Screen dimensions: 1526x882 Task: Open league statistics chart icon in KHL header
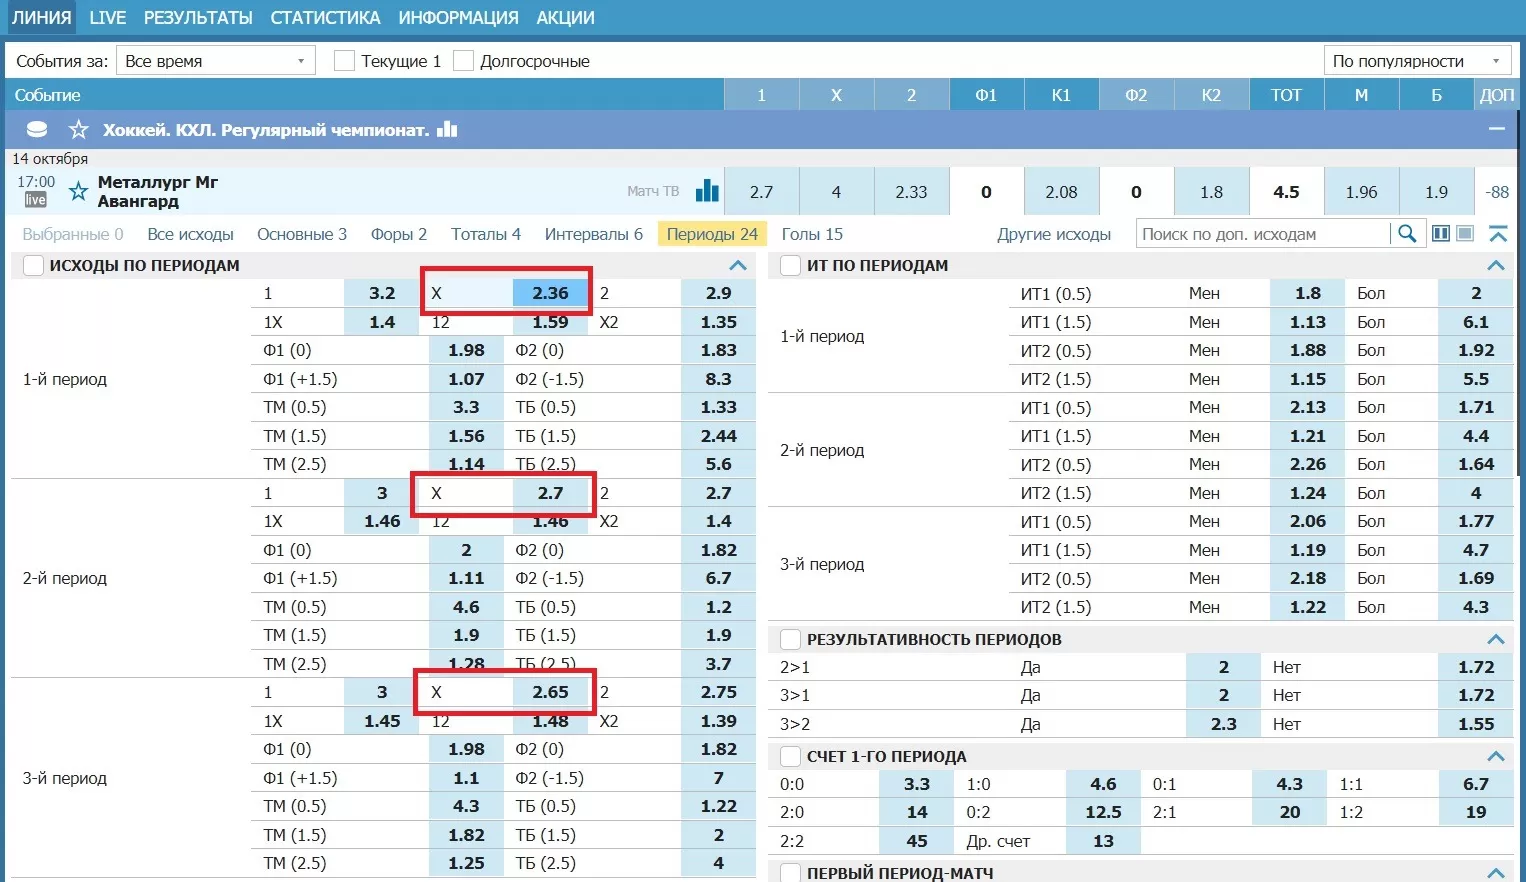[447, 130]
